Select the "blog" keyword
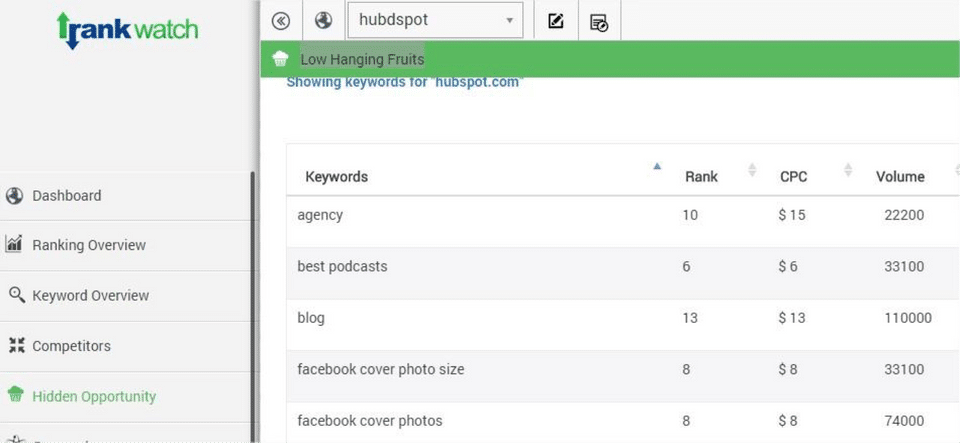960x443 pixels. click(311, 318)
